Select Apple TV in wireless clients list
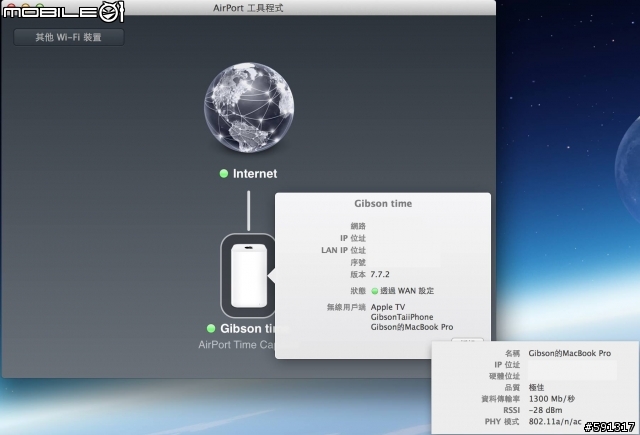 388,307
